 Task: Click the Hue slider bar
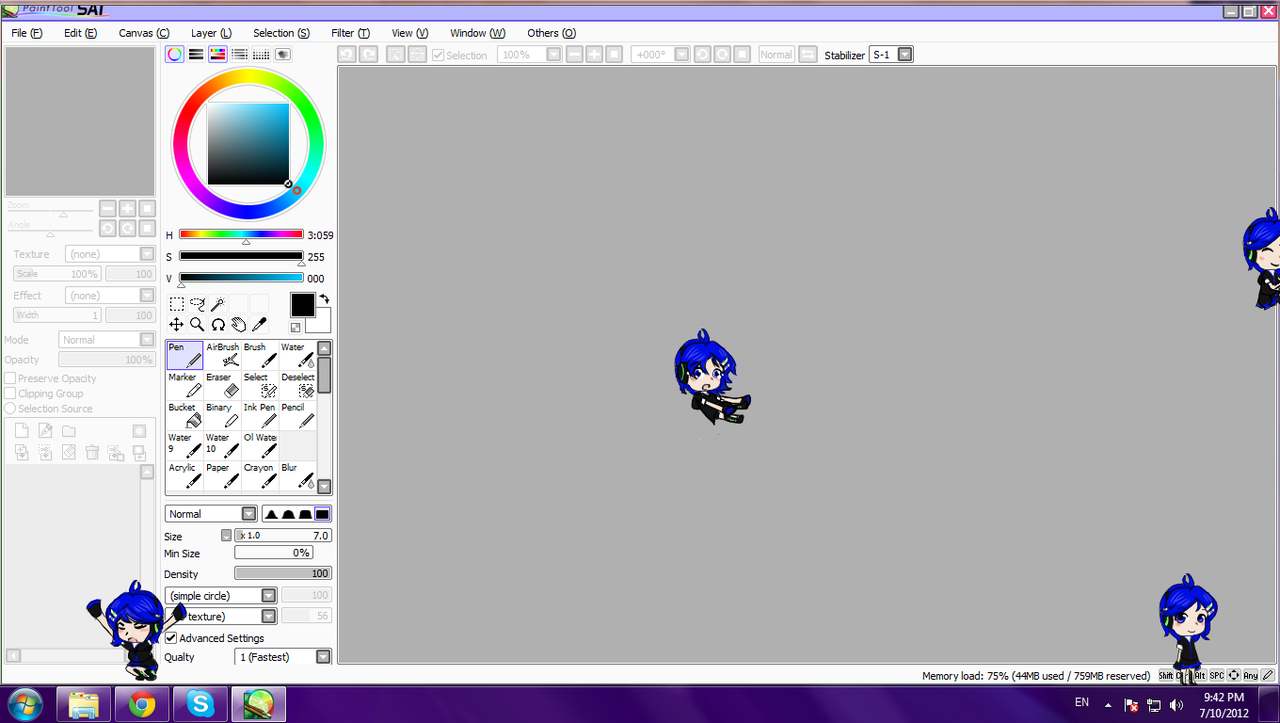(x=241, y=235)
